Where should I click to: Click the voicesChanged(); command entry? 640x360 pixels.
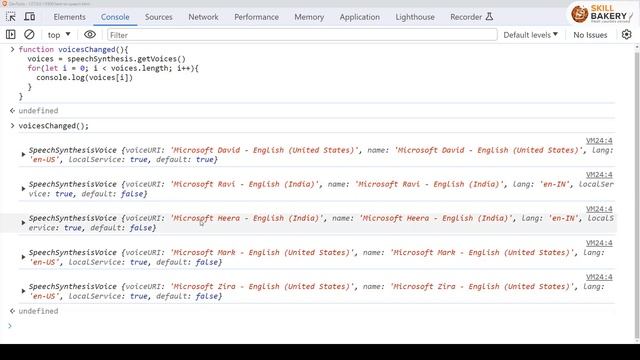(53, 126)
